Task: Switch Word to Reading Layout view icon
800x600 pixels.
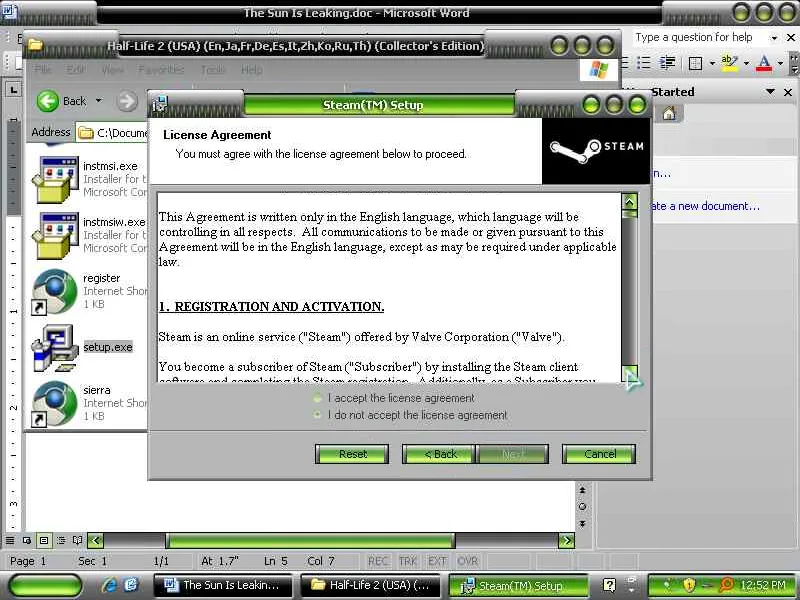Action: pyautogui.click(x=78, y=540)
